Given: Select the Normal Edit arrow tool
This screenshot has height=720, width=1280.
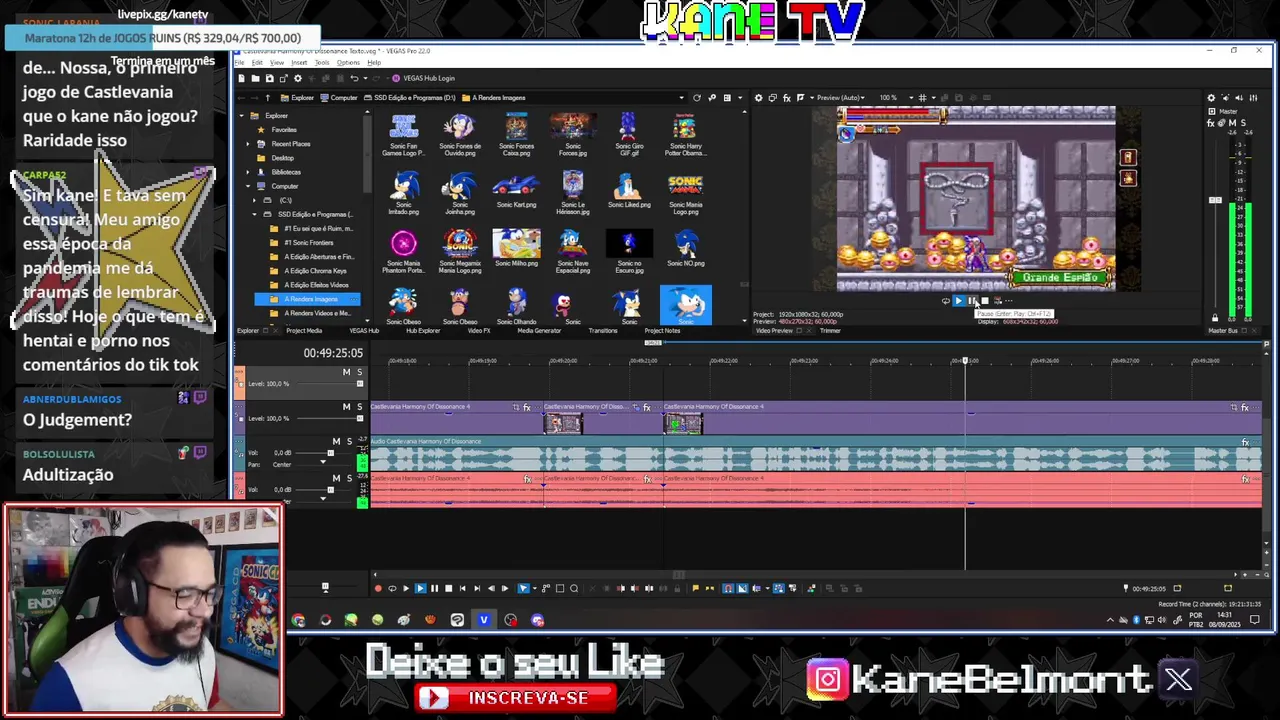Looking at the screenshot, I should point(523,588).
